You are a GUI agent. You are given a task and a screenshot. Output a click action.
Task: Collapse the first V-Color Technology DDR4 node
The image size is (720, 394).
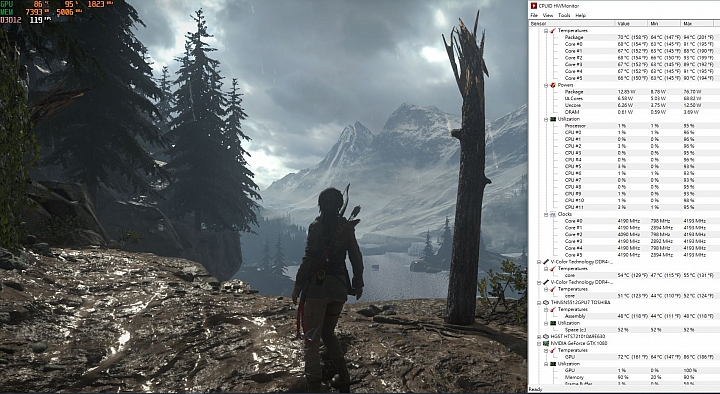539,262
